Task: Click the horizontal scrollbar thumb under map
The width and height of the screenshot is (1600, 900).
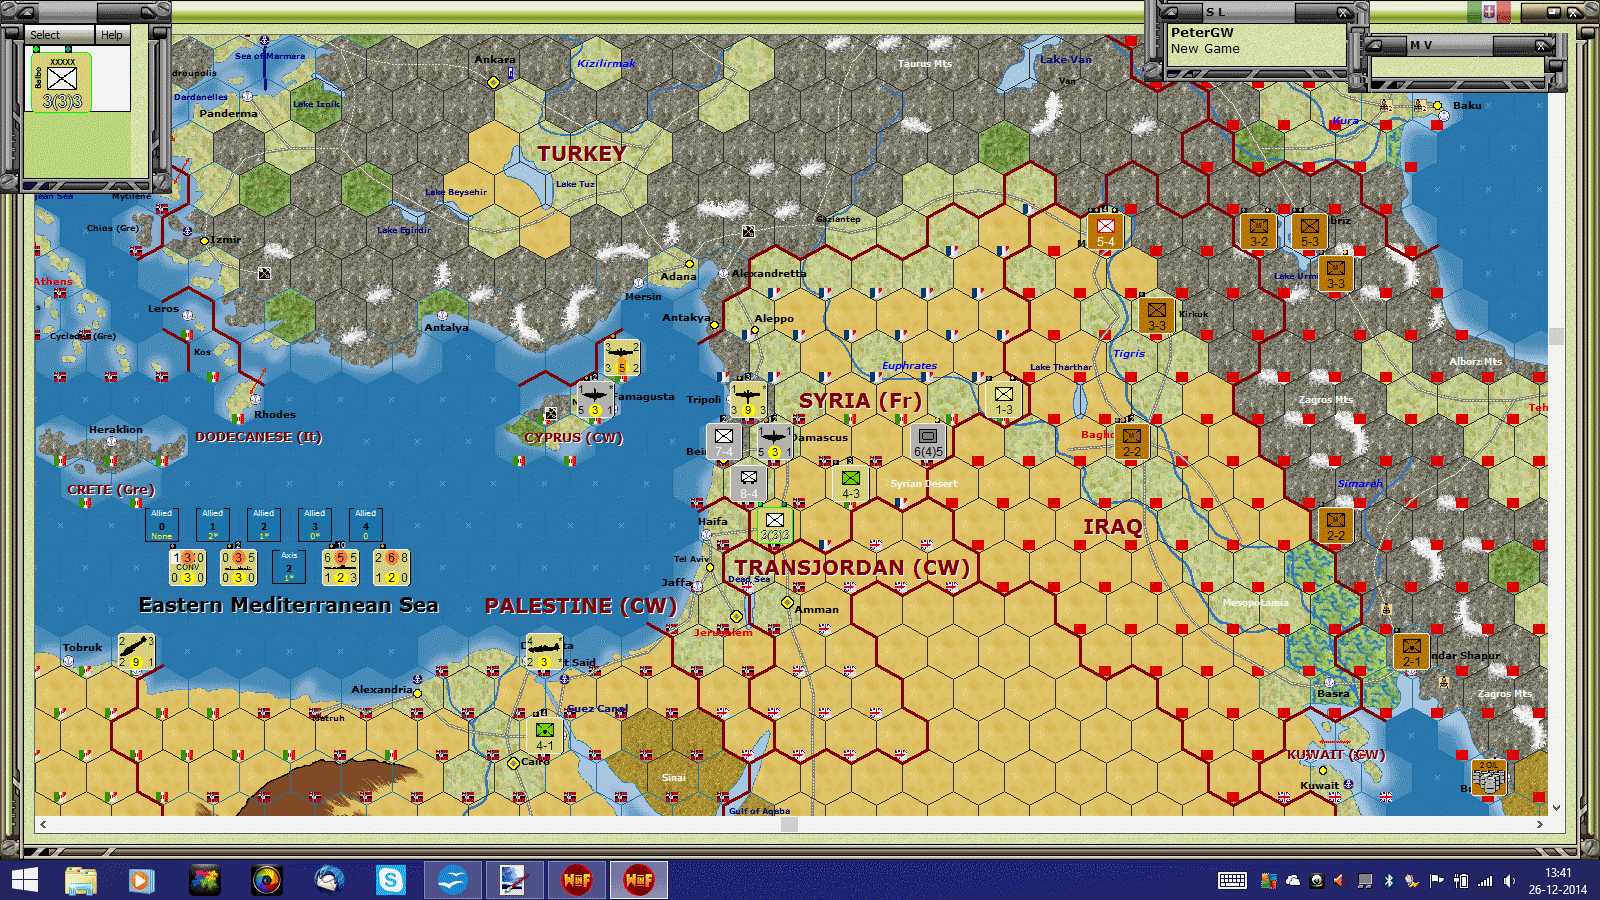Action: point(789,824)
